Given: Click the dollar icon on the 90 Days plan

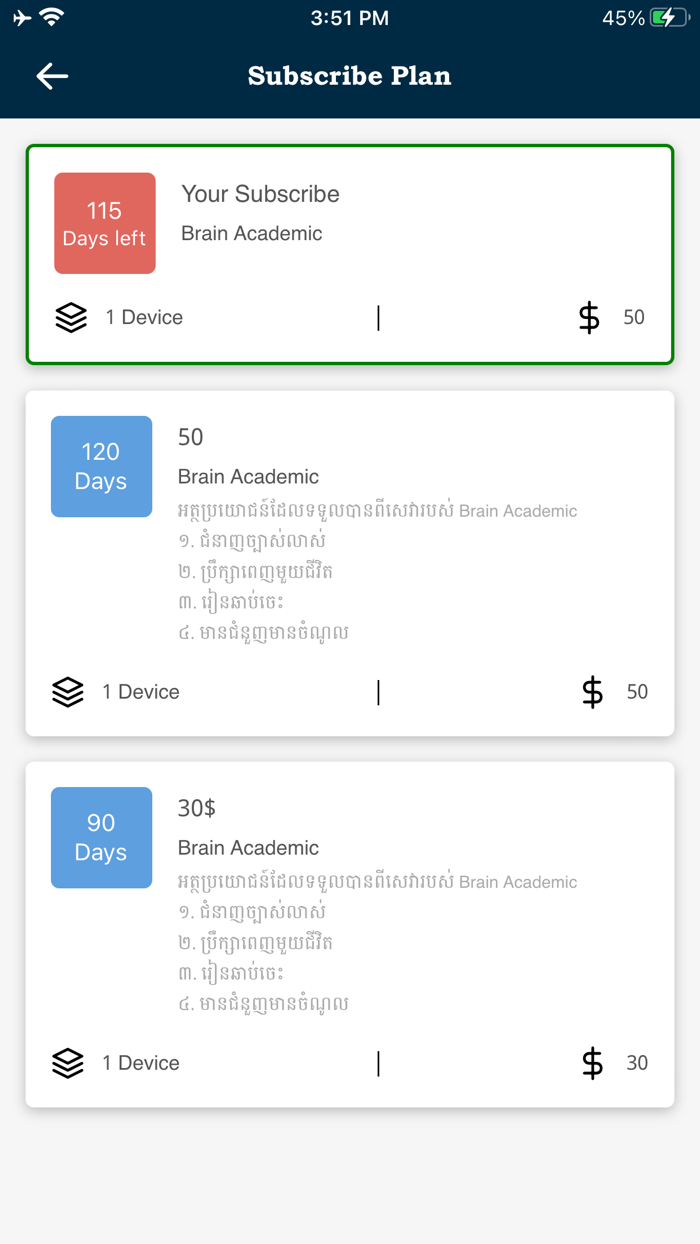Looking at the screenshot, I should [592, 1063].
